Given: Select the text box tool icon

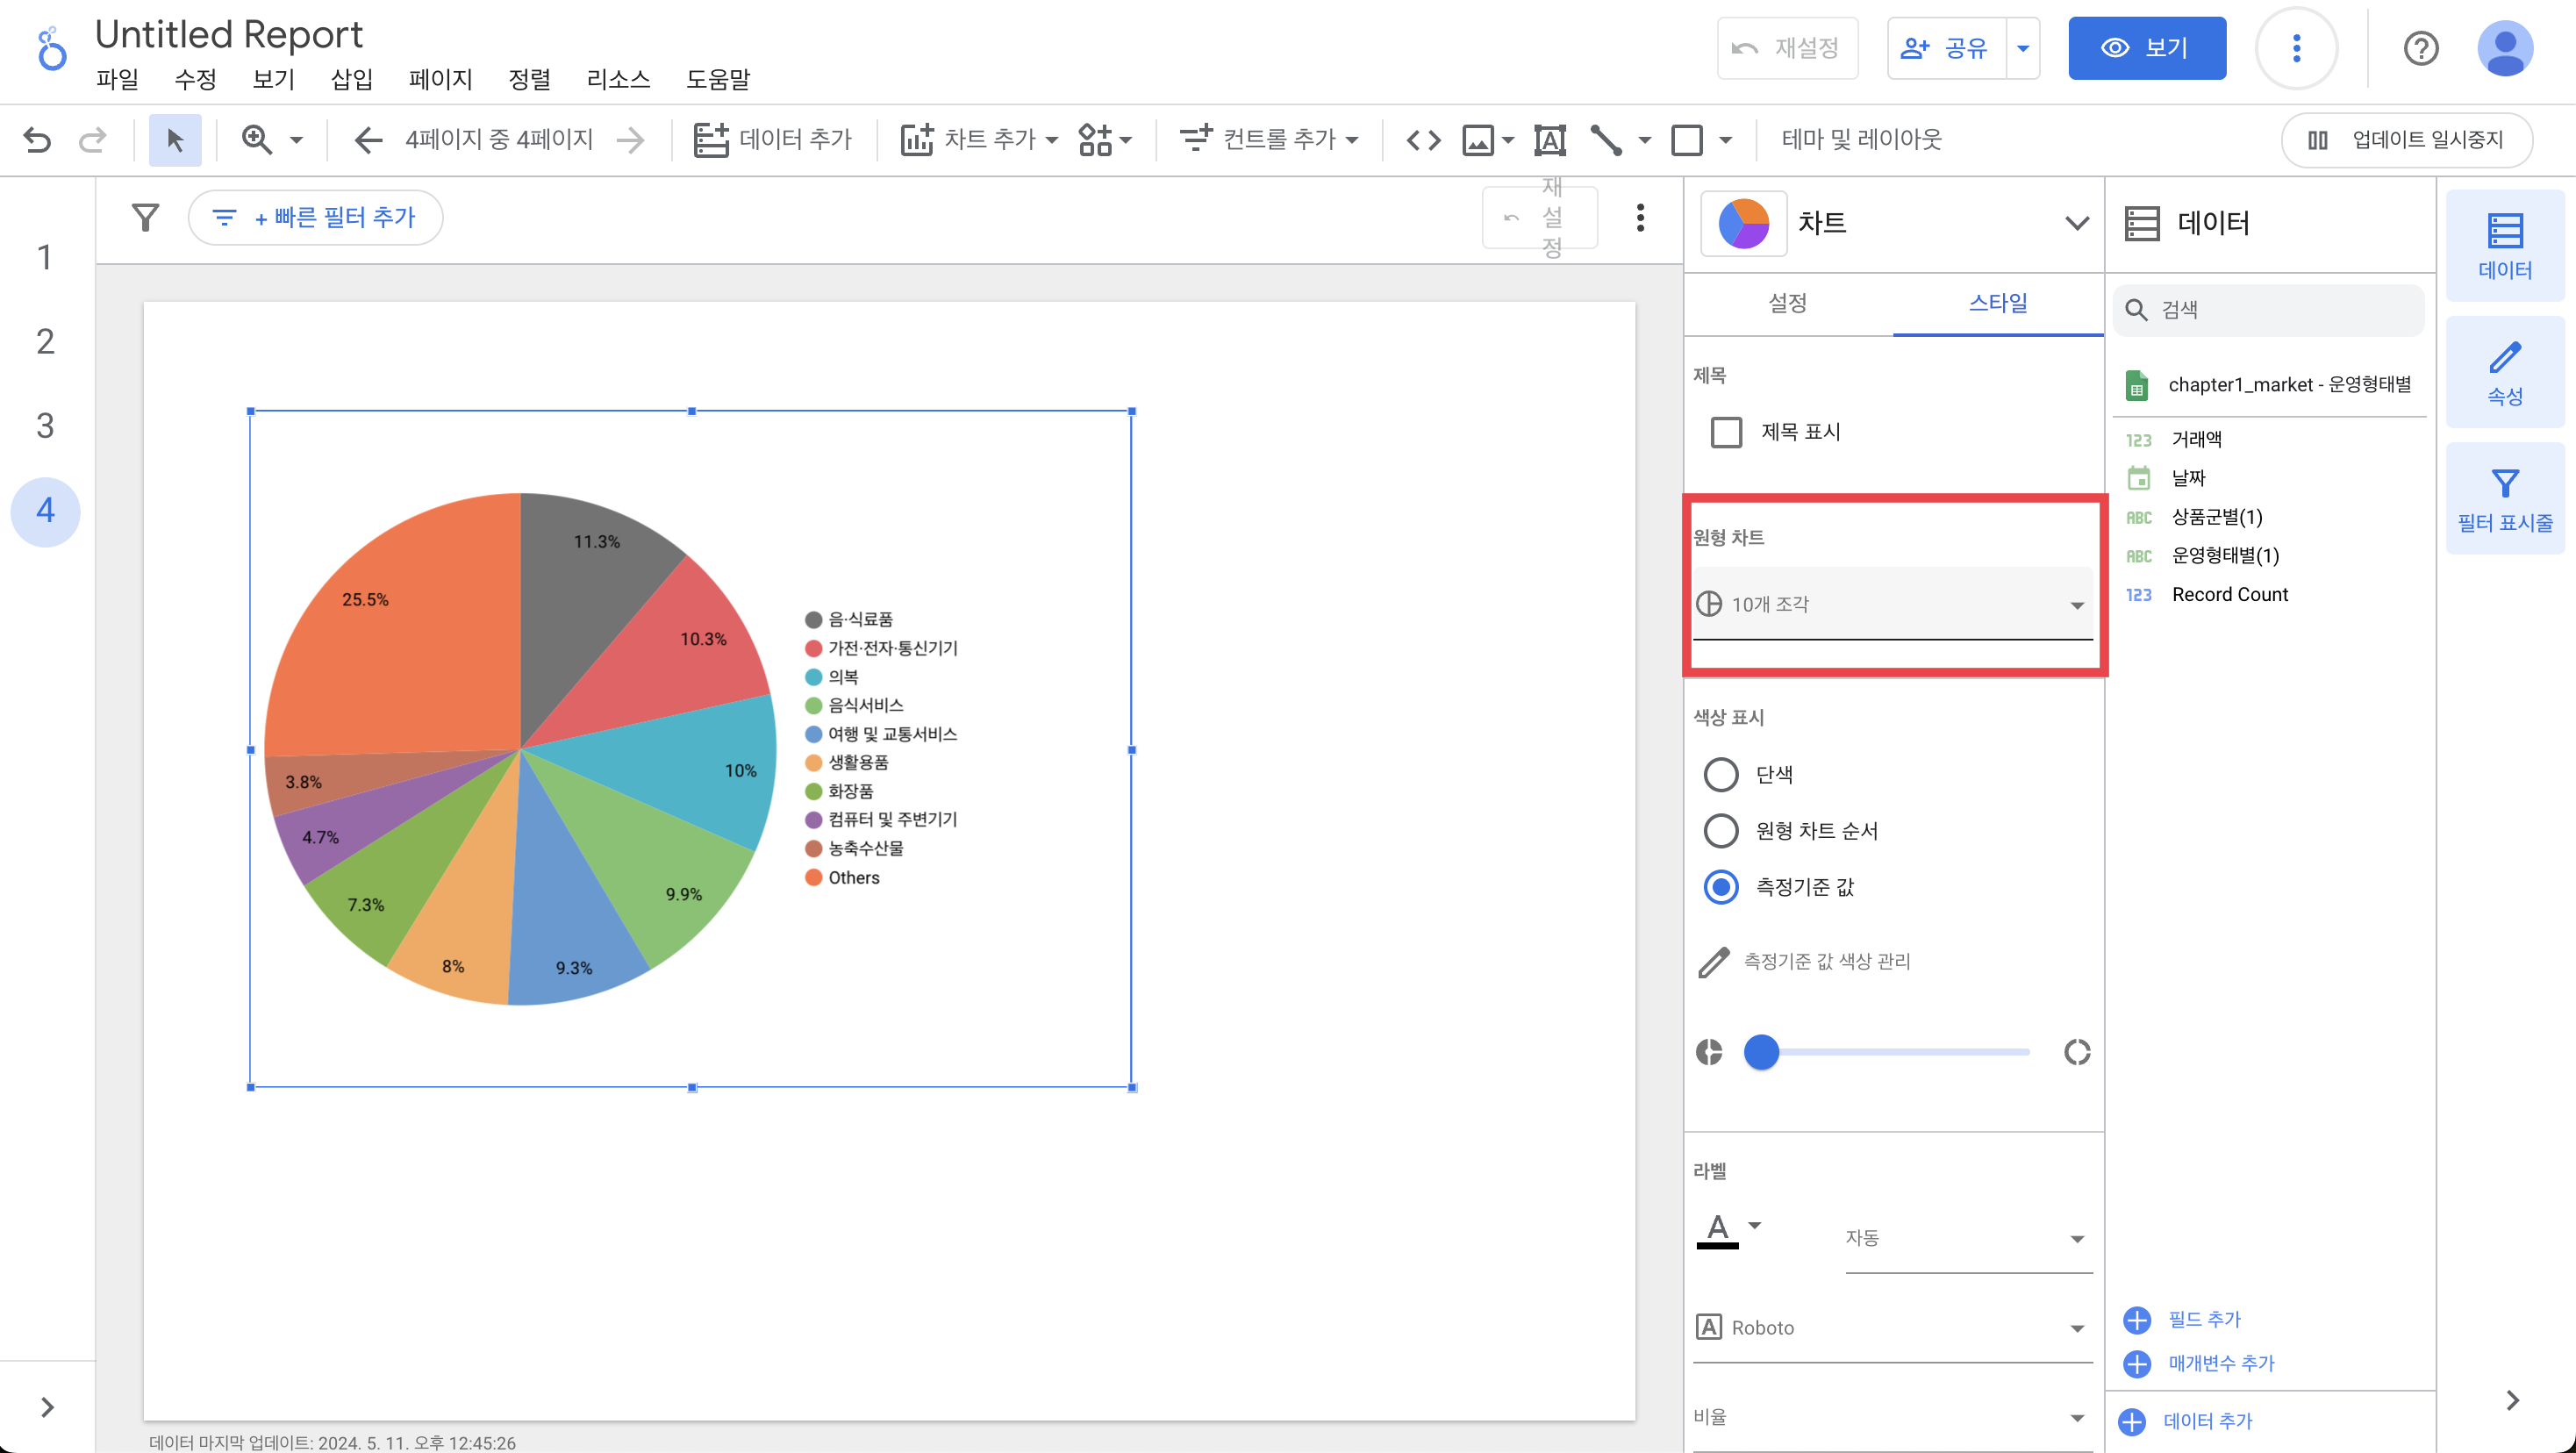Looking at the screenshot, I should click(x=1549, y=139).
